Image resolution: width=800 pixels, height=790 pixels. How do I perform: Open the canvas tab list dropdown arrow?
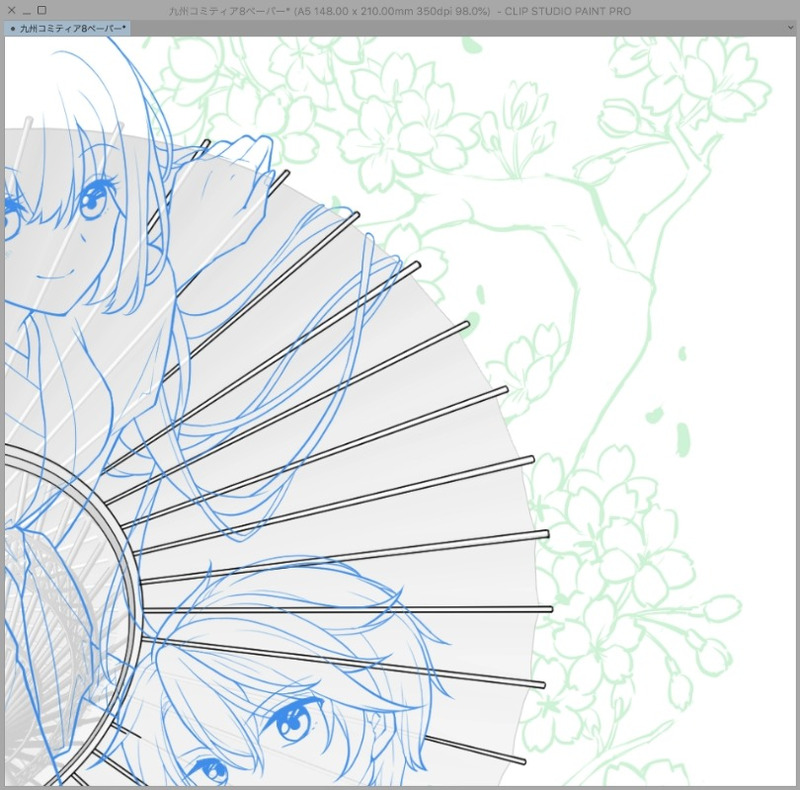[790, 28]
